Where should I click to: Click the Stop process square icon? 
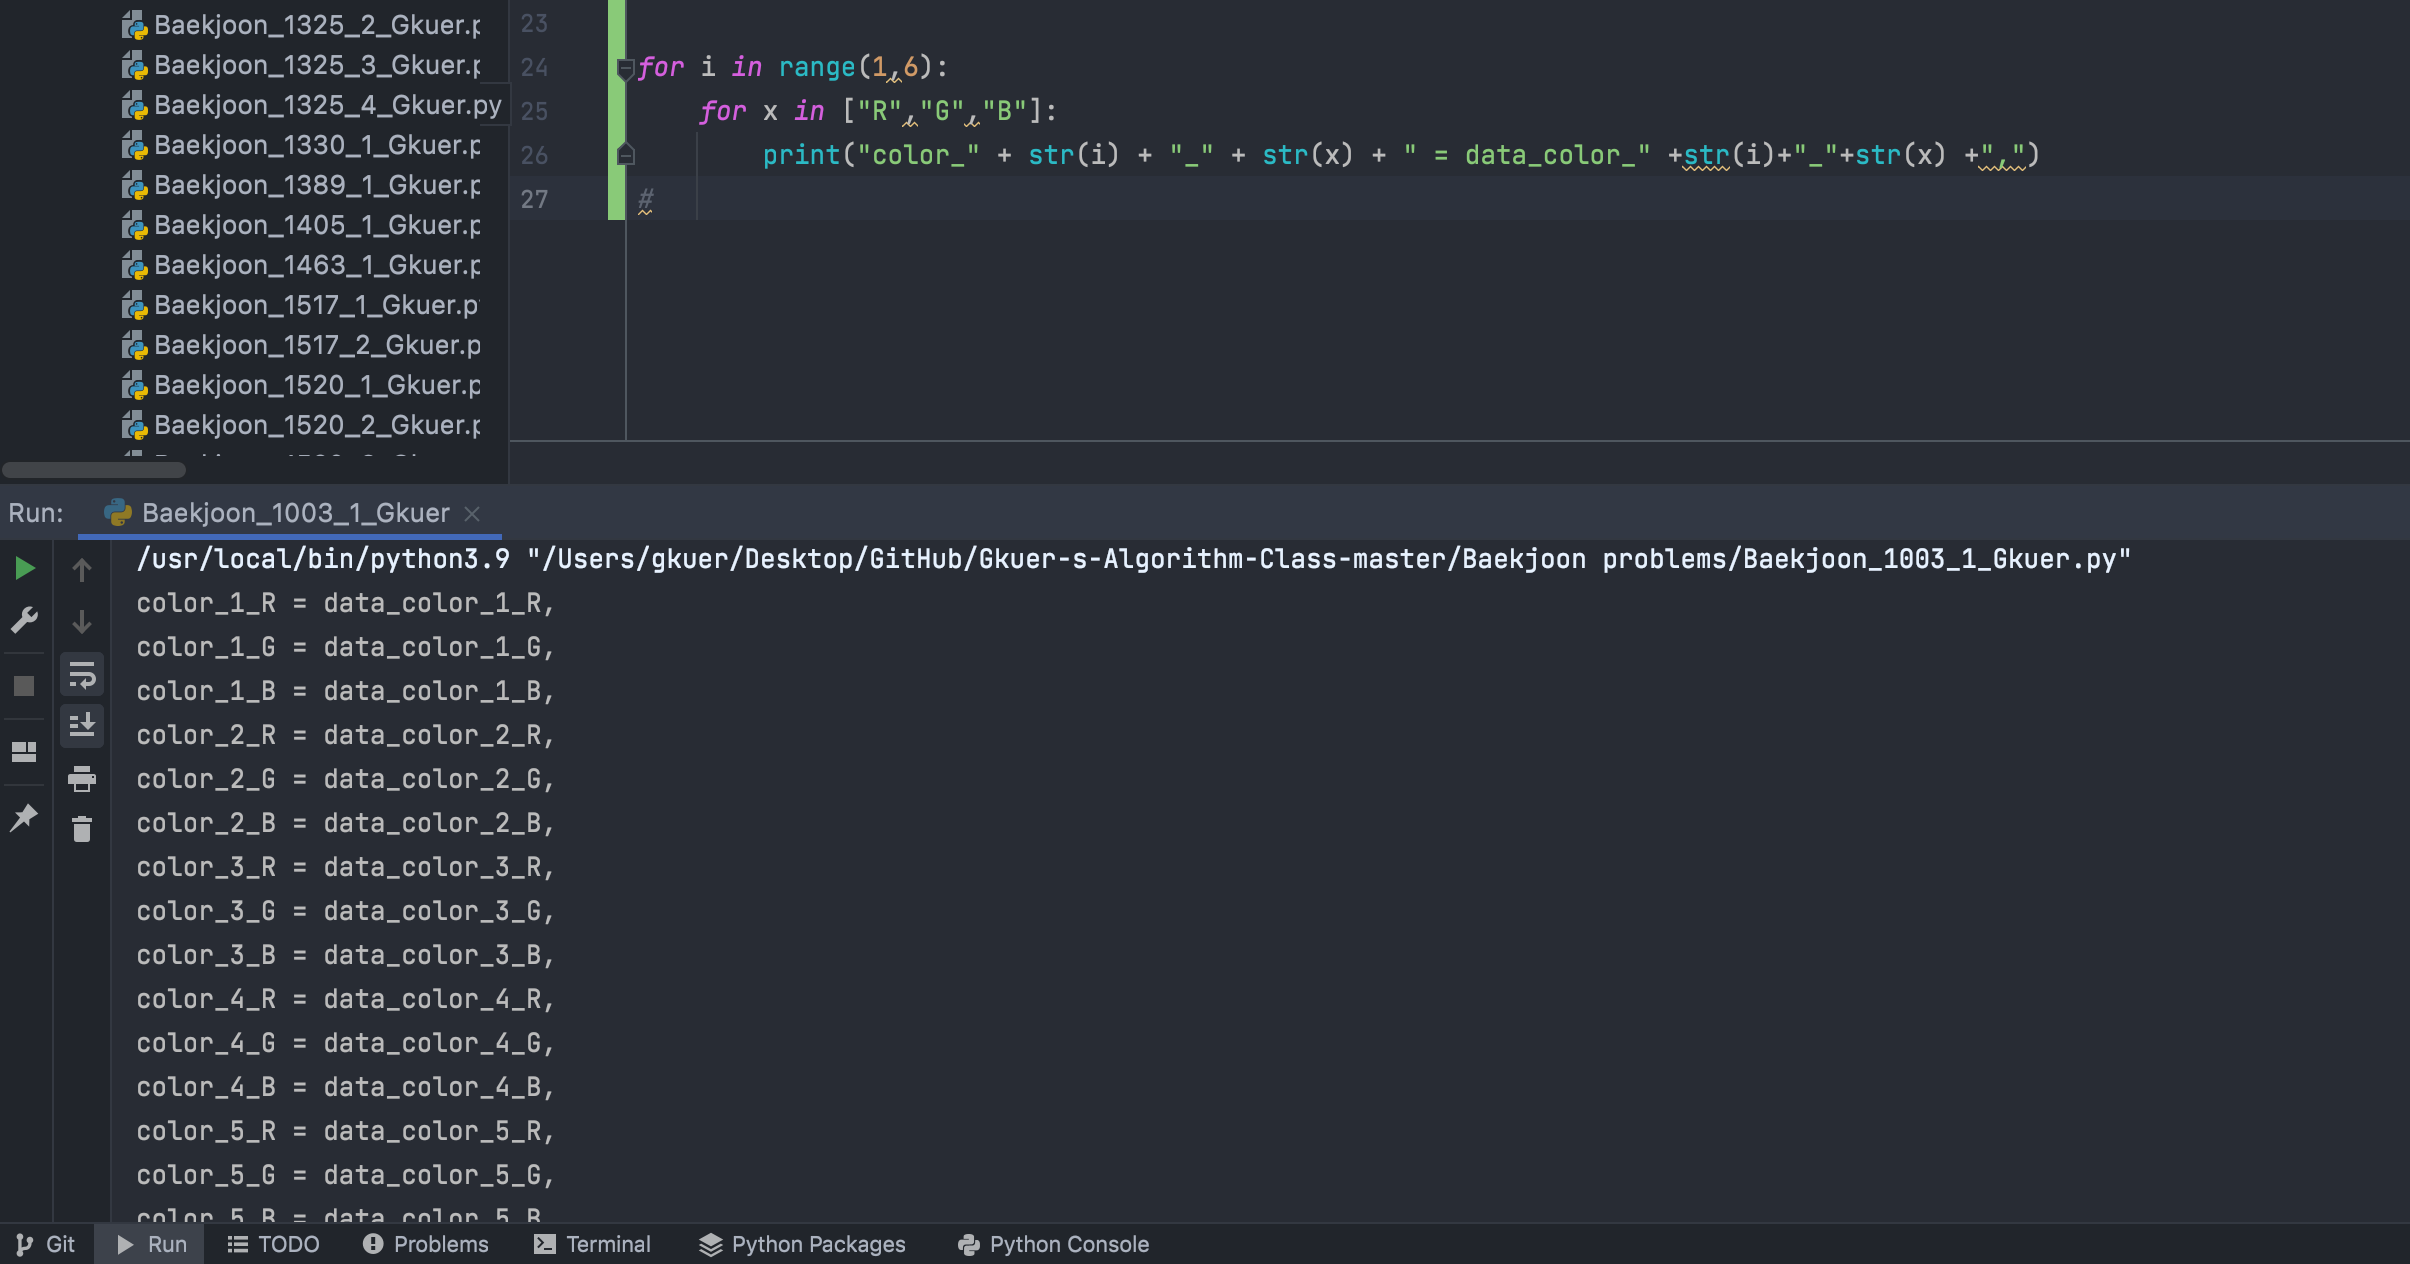point(25,686)
